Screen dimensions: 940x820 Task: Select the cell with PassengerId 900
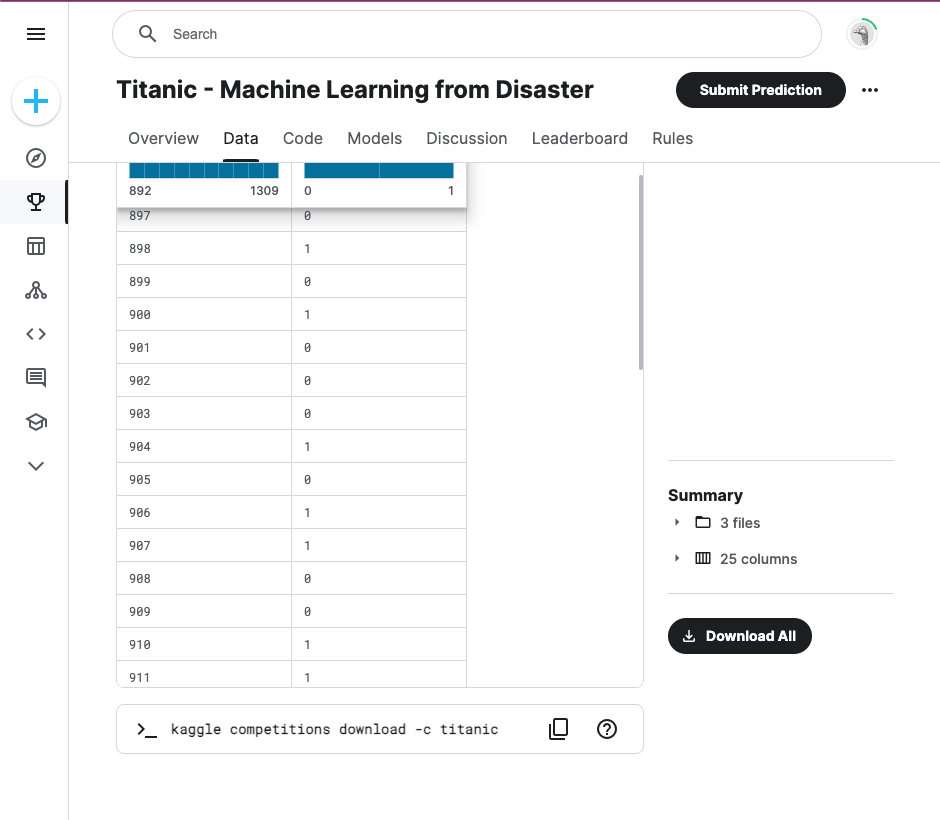click(204, 314)
